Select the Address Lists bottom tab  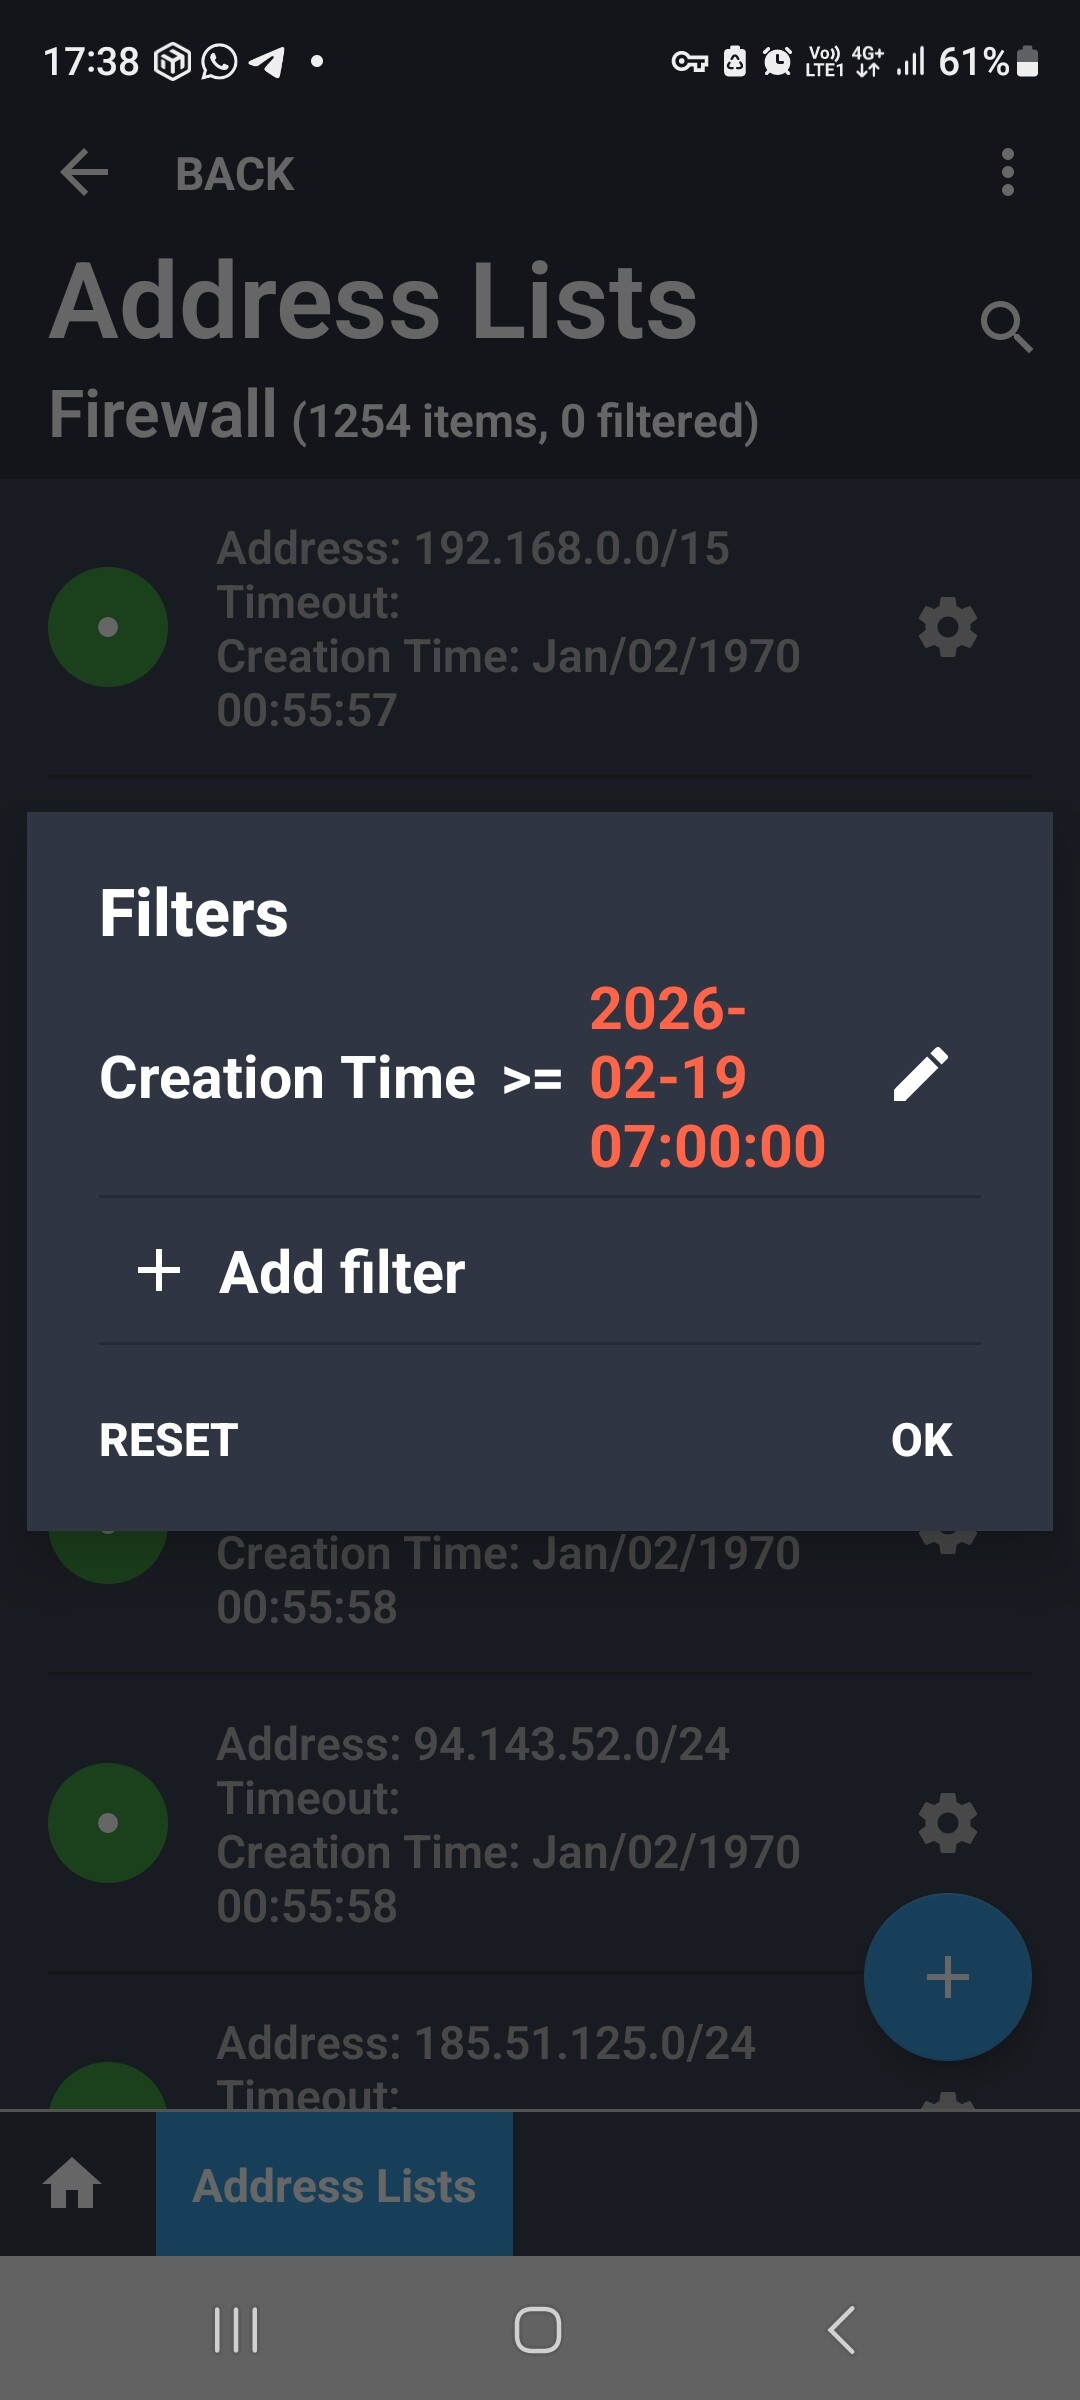334,2185
